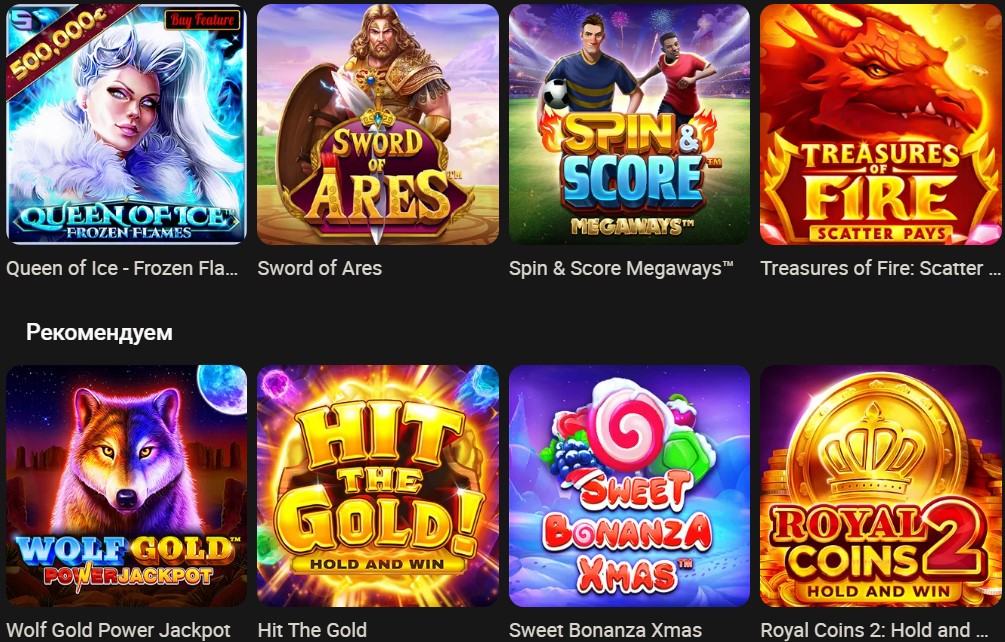Click the Wolf Gold Power Jackpot title
Image resolution: width=1005 pixels, height=642 pixels.
(x=119, y=630)
